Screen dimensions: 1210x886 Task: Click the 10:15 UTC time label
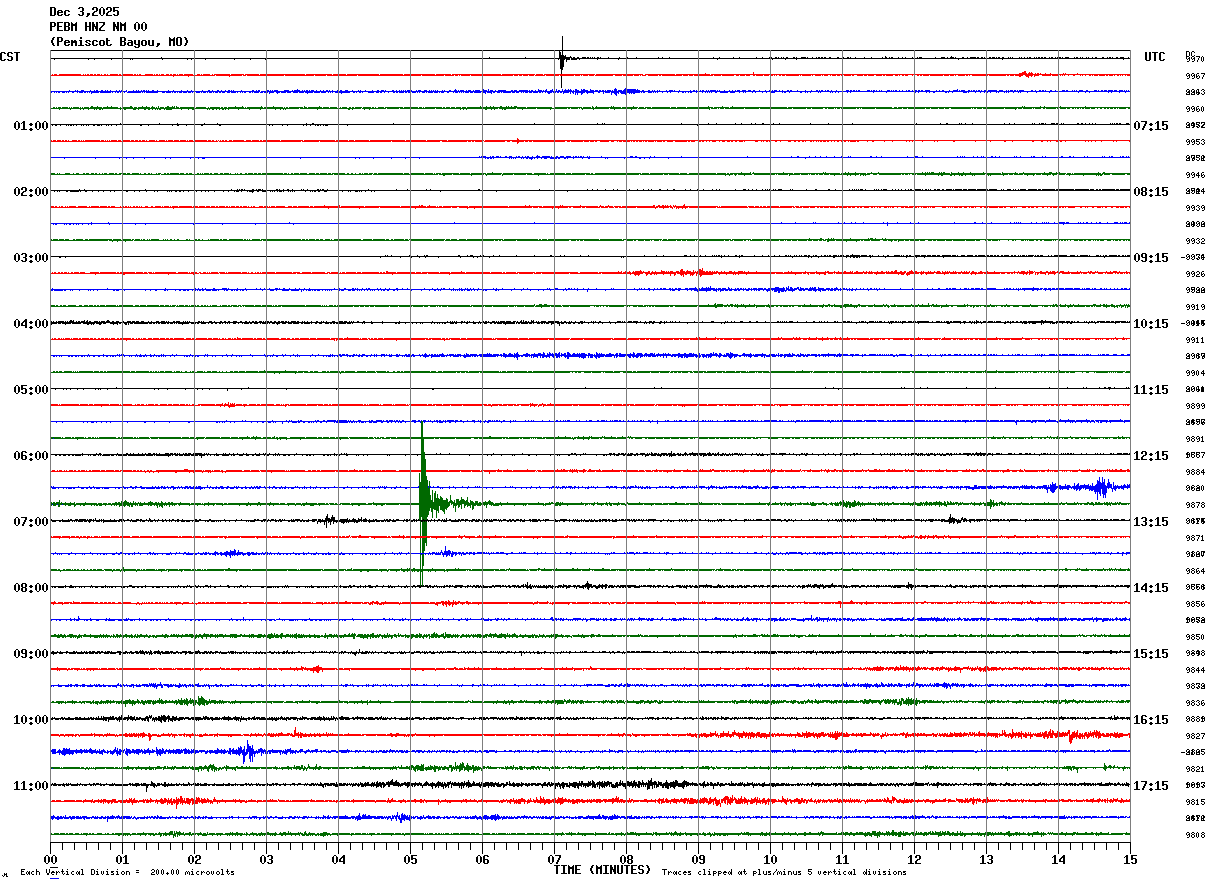click(x=1151, y=324)
